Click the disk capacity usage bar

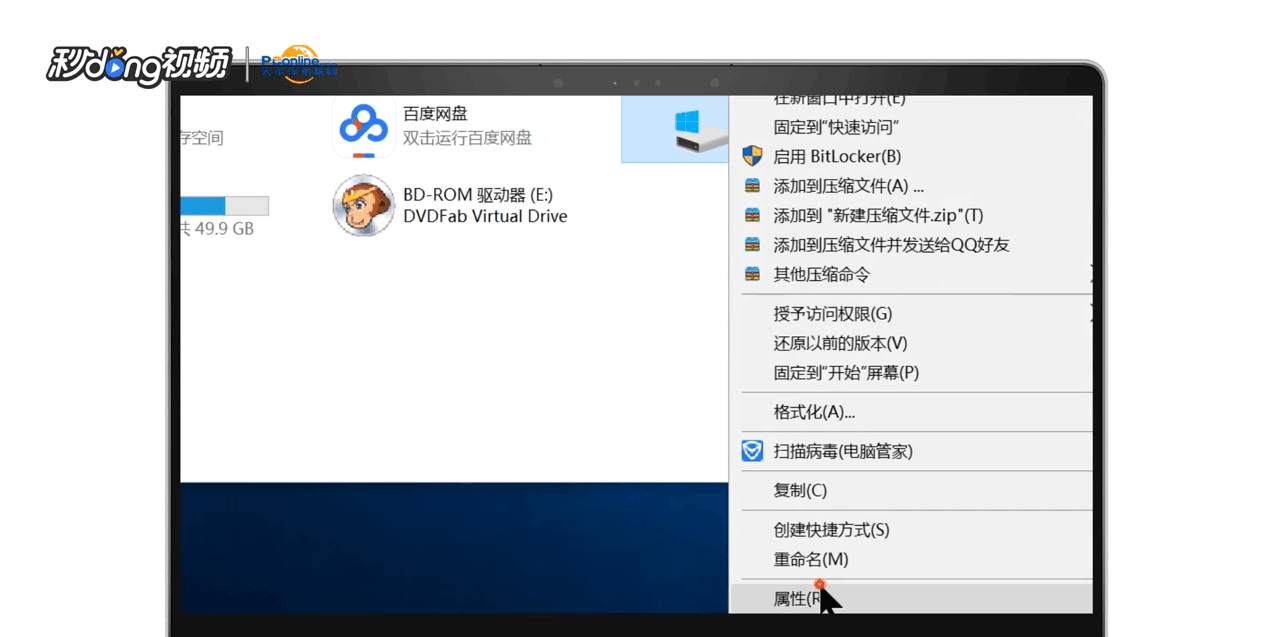click(x=223, y=205)
